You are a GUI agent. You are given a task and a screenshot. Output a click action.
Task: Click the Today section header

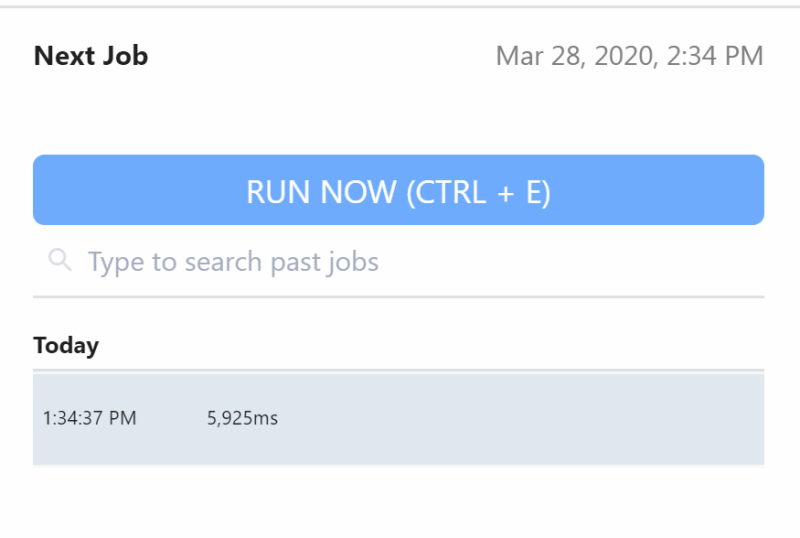coord(66,346)
